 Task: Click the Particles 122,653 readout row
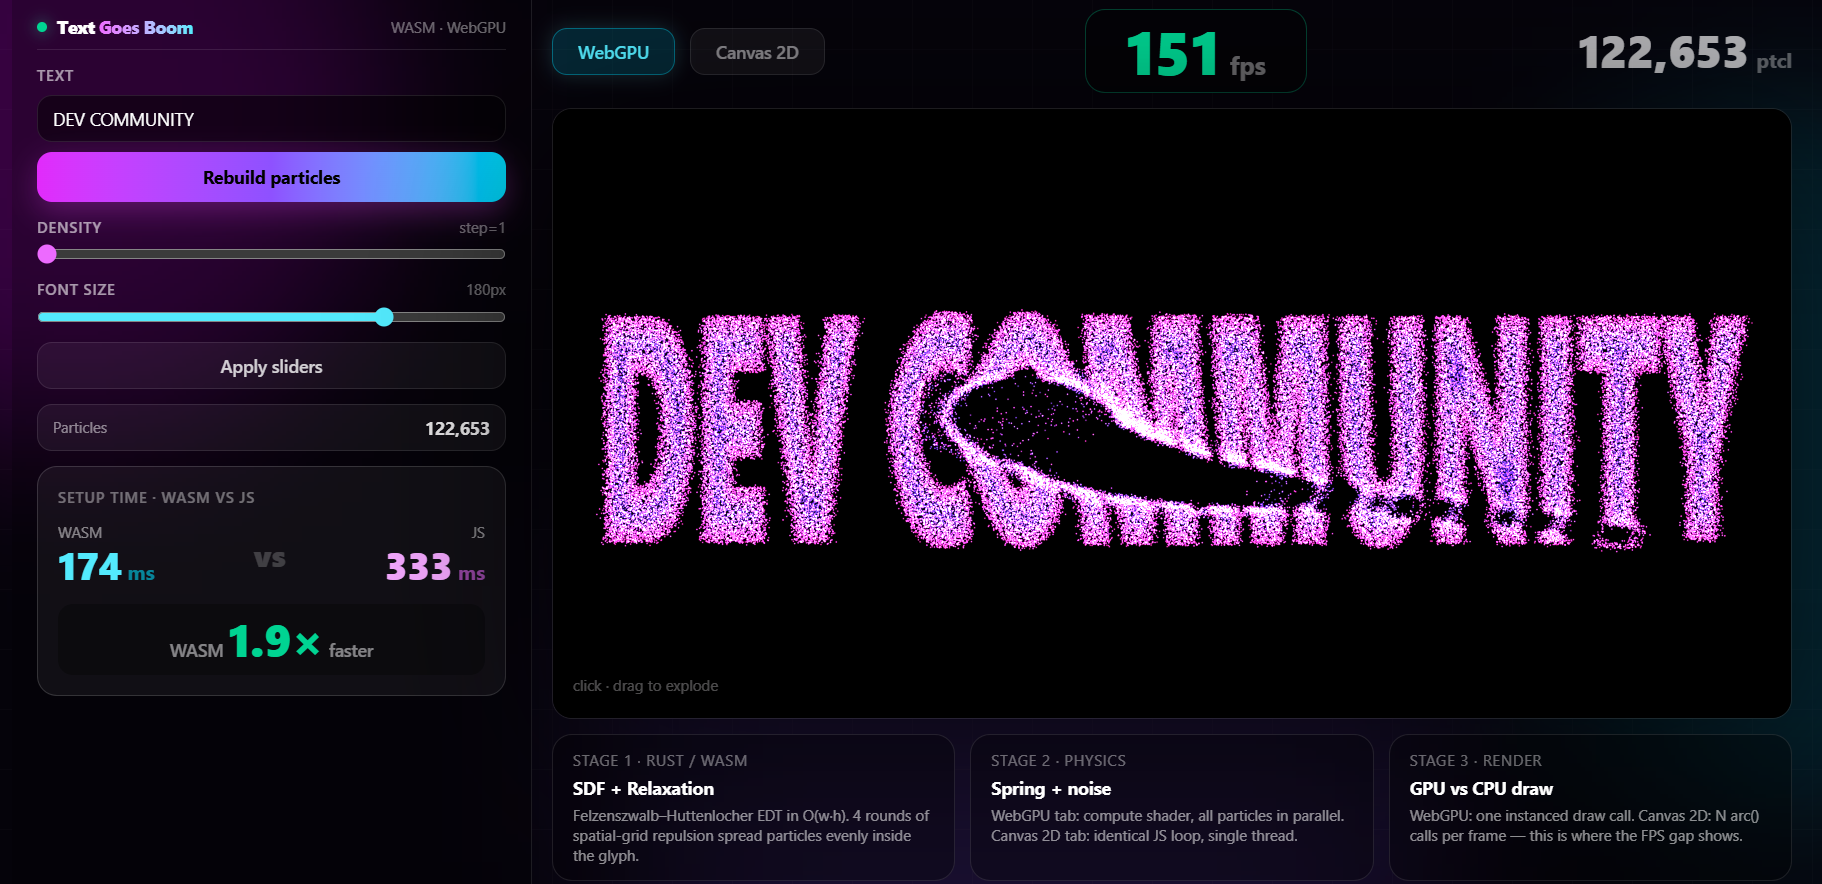click(271, 427)
